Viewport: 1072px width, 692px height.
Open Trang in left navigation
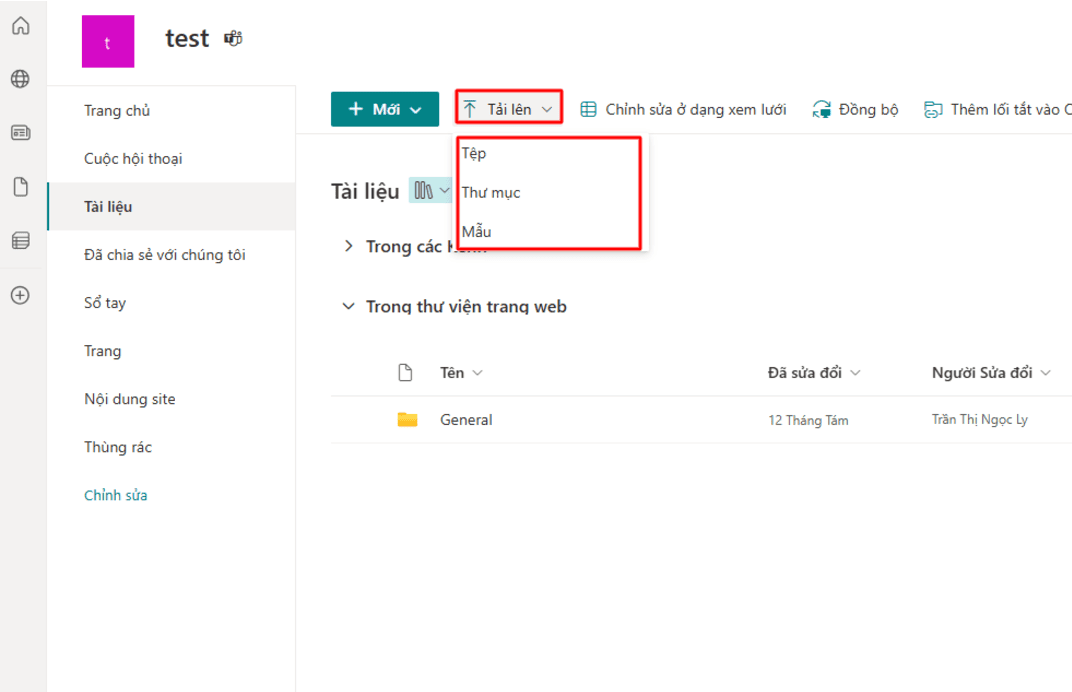click(103, 351)
